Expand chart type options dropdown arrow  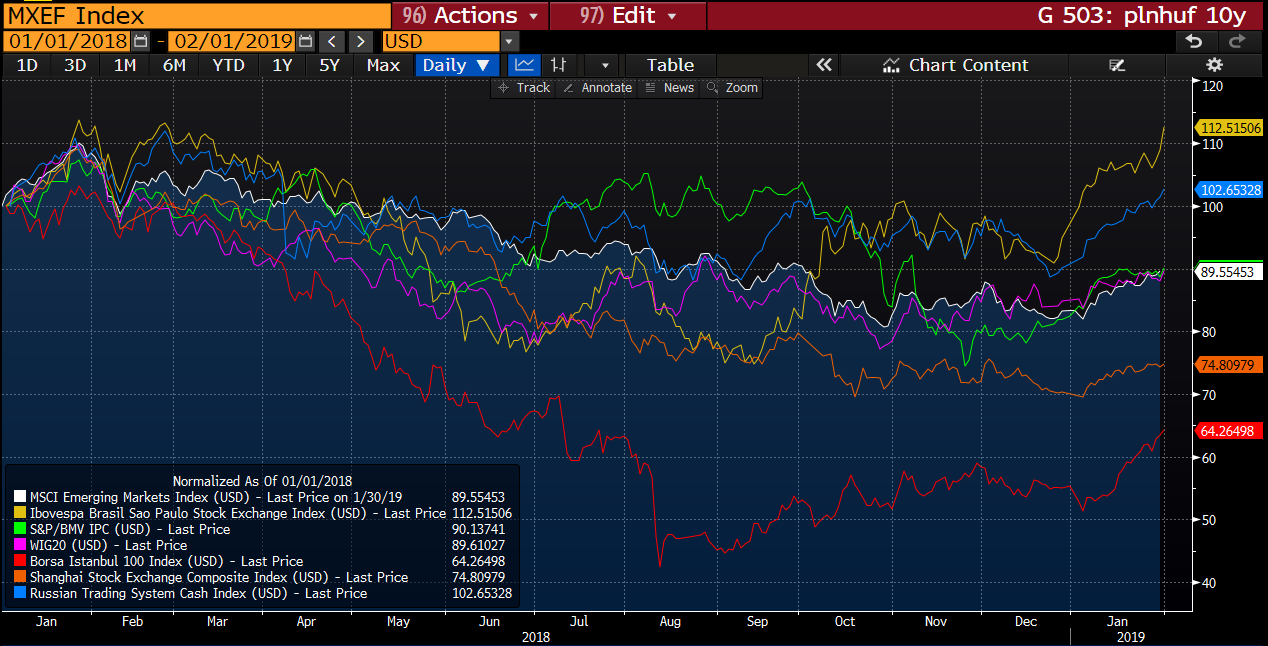(x=604, y=65)
